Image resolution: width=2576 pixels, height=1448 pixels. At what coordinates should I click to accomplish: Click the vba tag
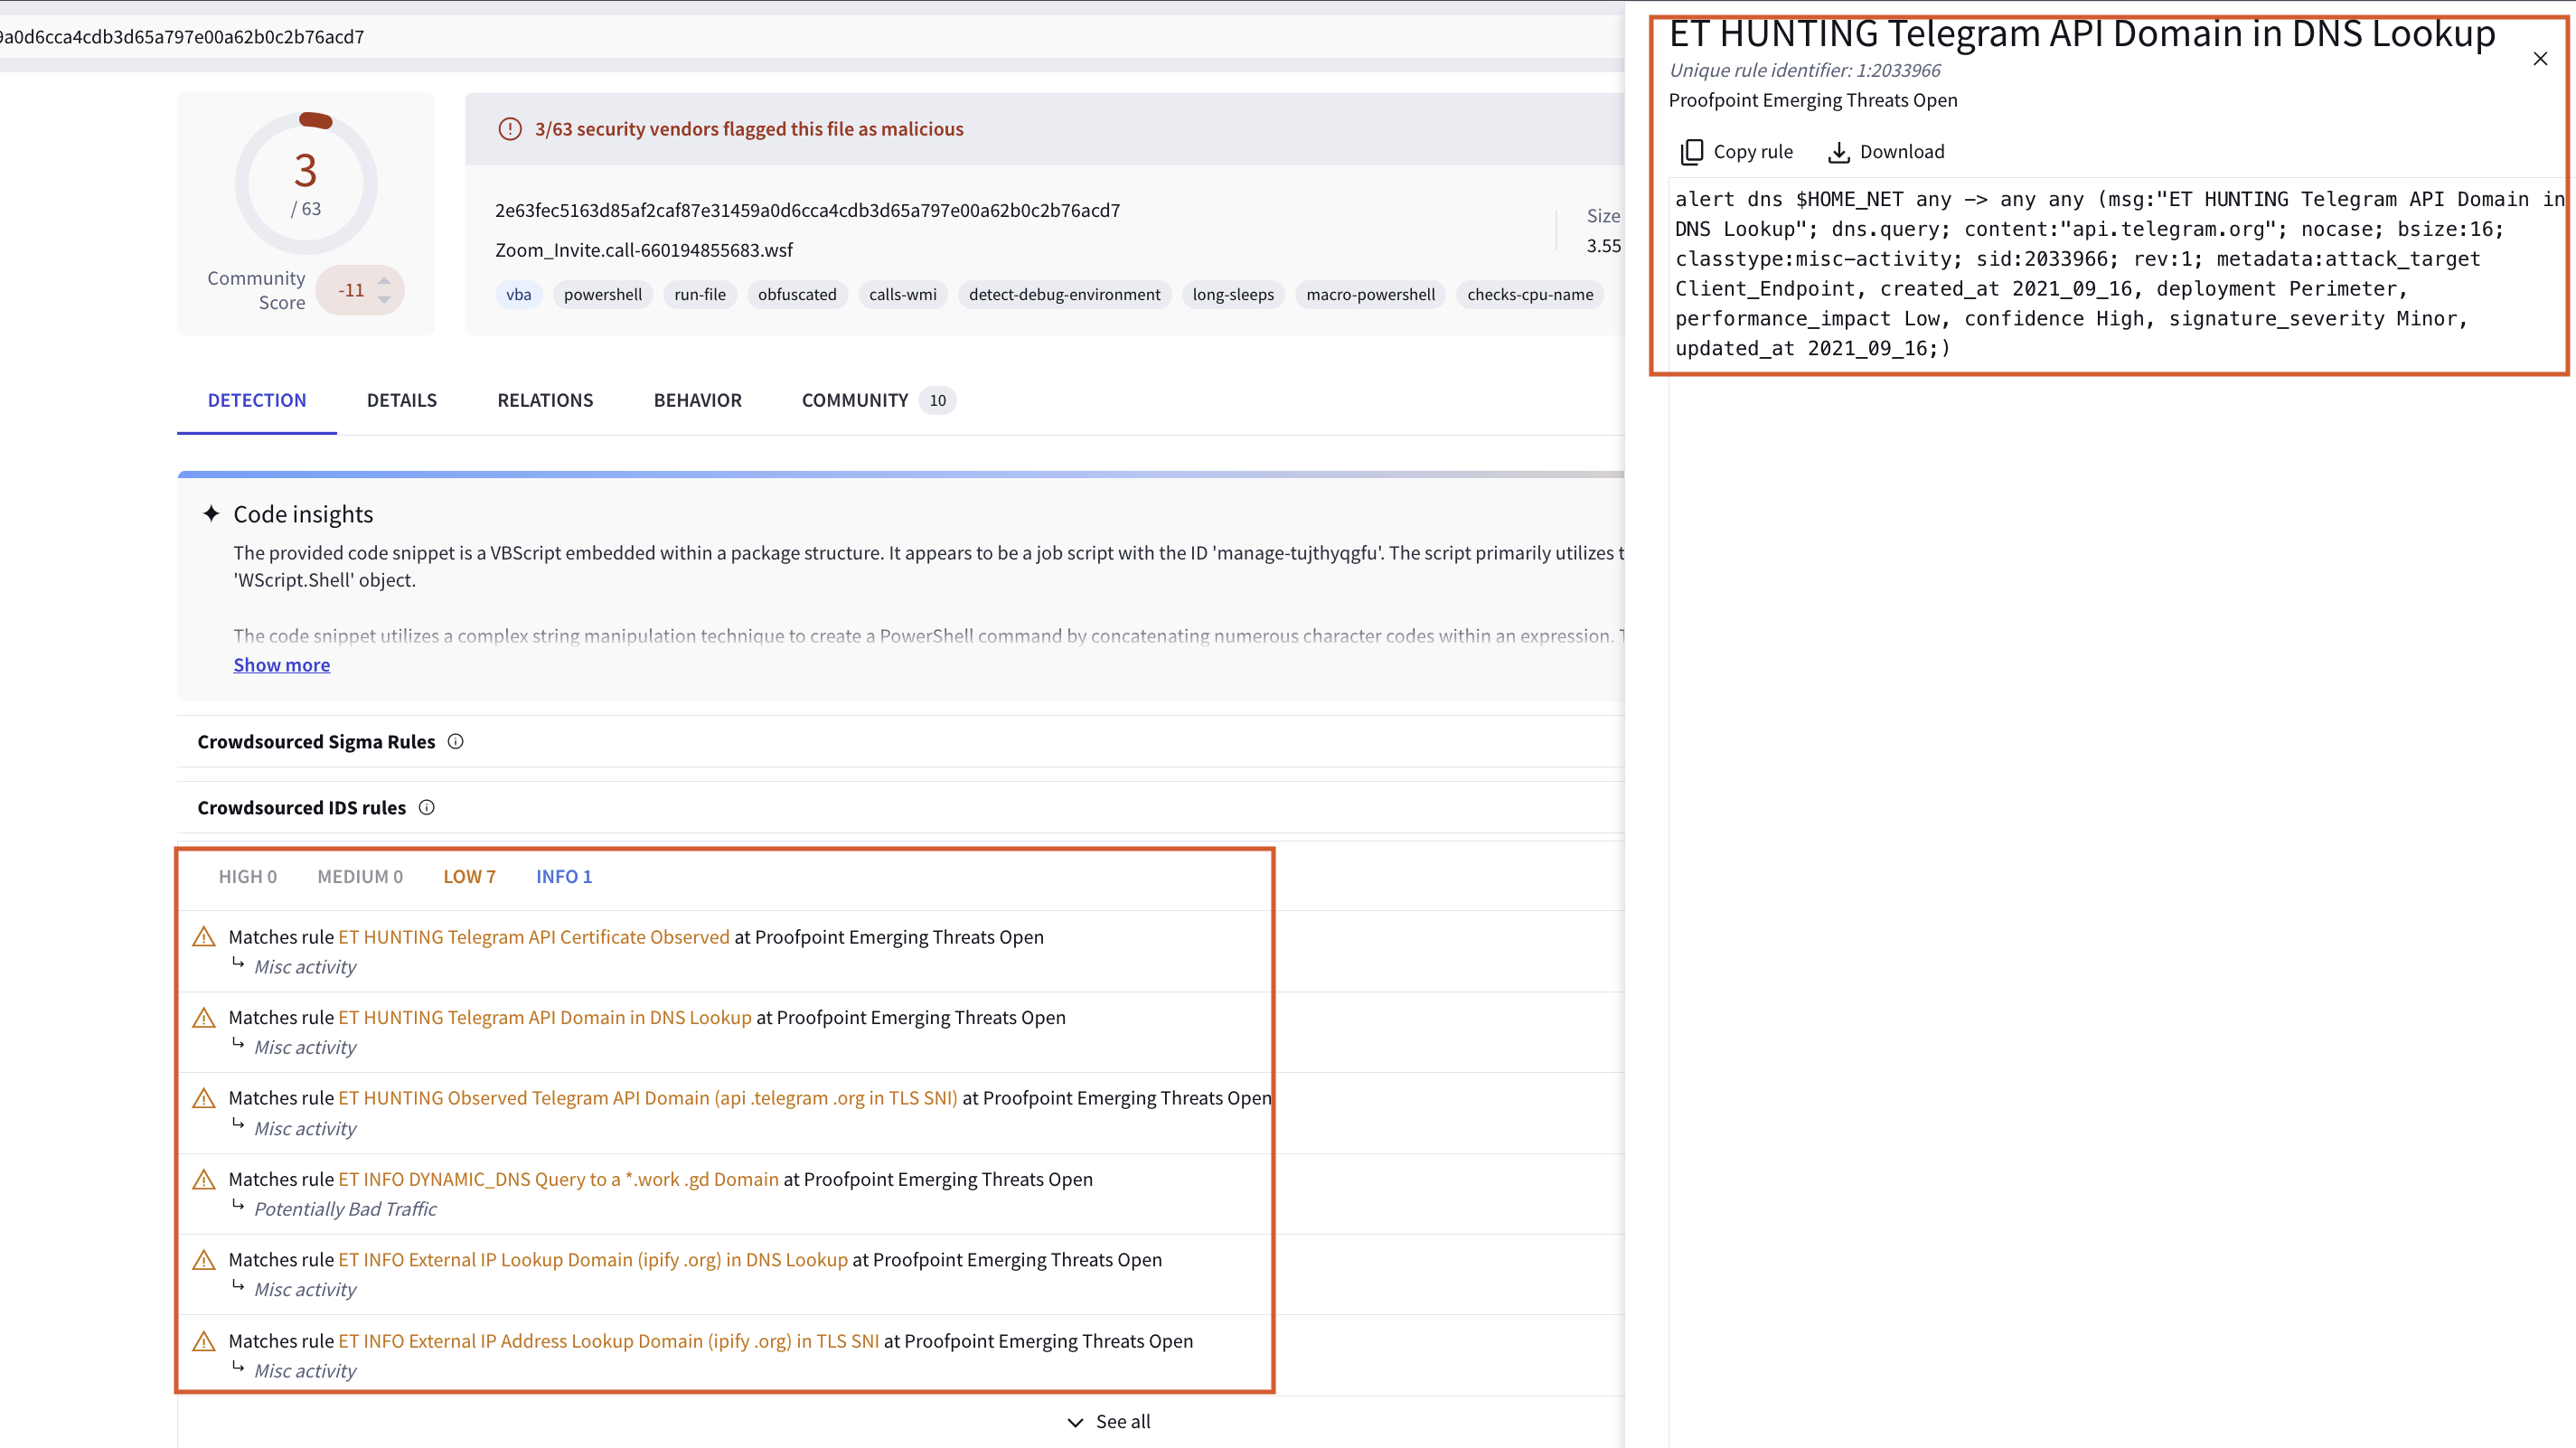519,295
